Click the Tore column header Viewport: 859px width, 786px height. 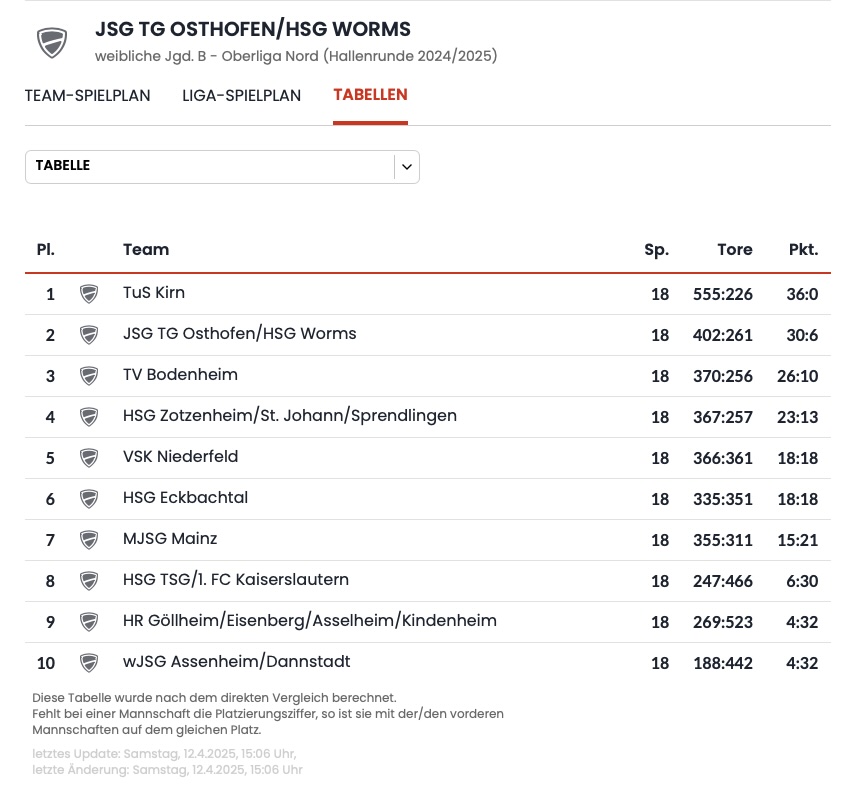[x=734, y=250]
